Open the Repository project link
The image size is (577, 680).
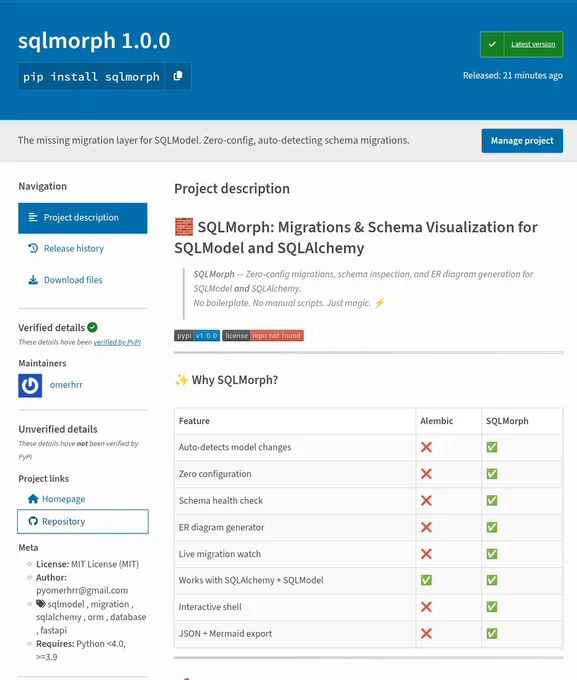tap(83, 521)
